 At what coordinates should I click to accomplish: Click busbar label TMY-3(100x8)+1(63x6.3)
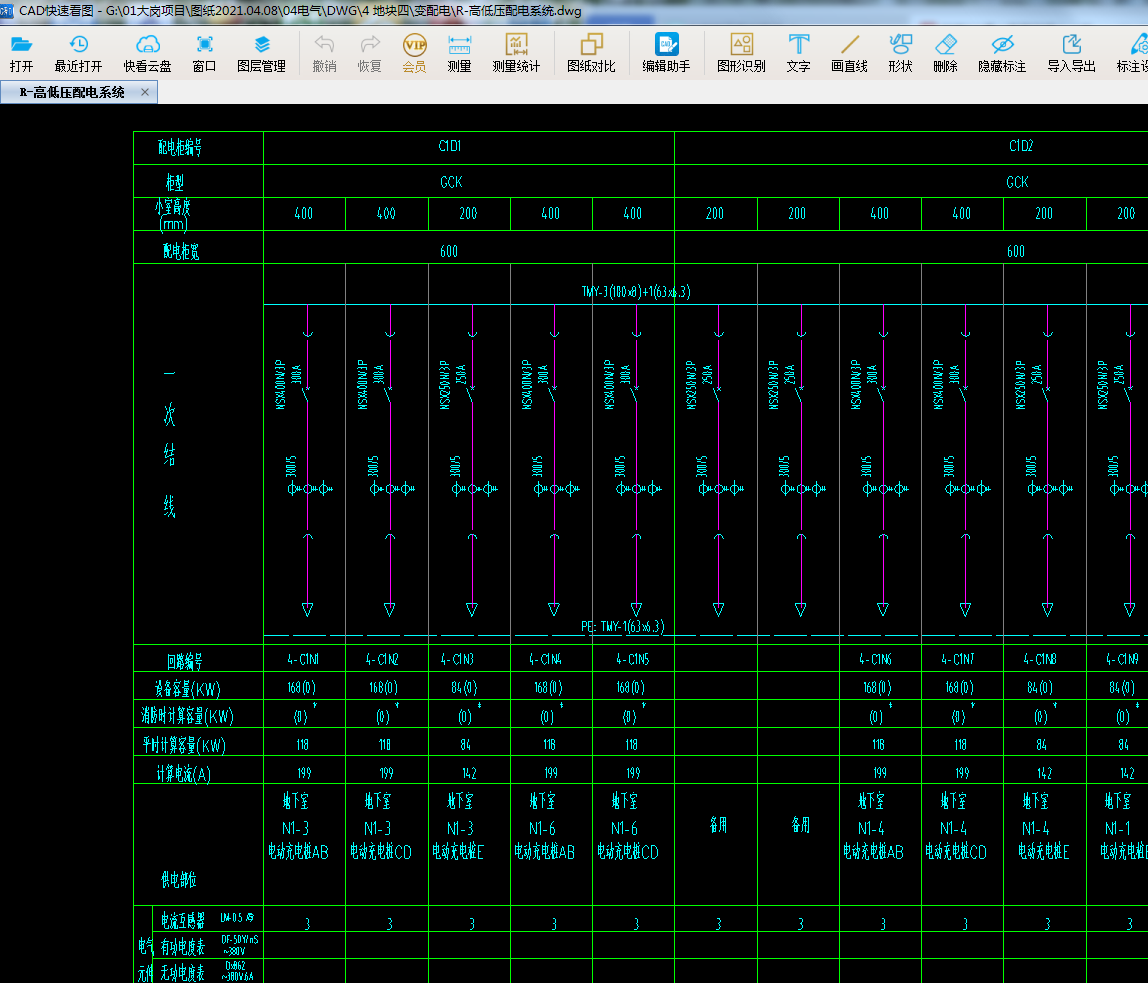point(636,292)
